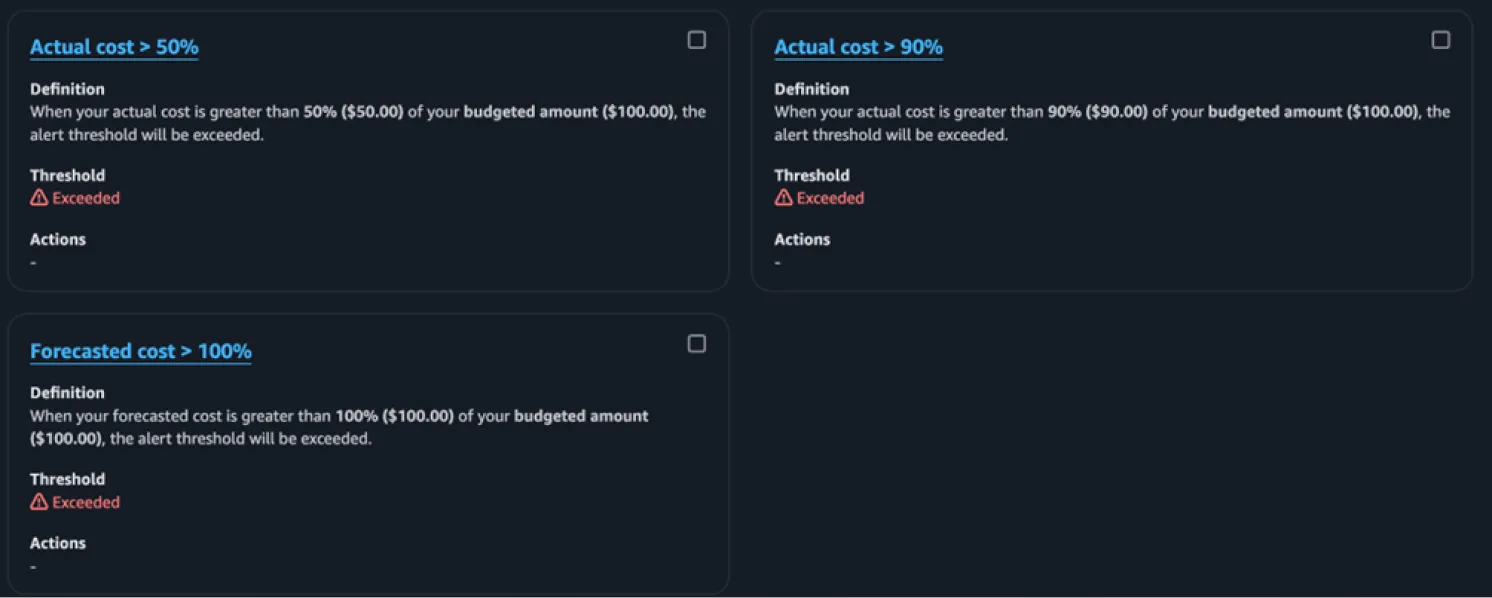Click warning triangle in Actual cost > 50% card

[x=39, y=198]
